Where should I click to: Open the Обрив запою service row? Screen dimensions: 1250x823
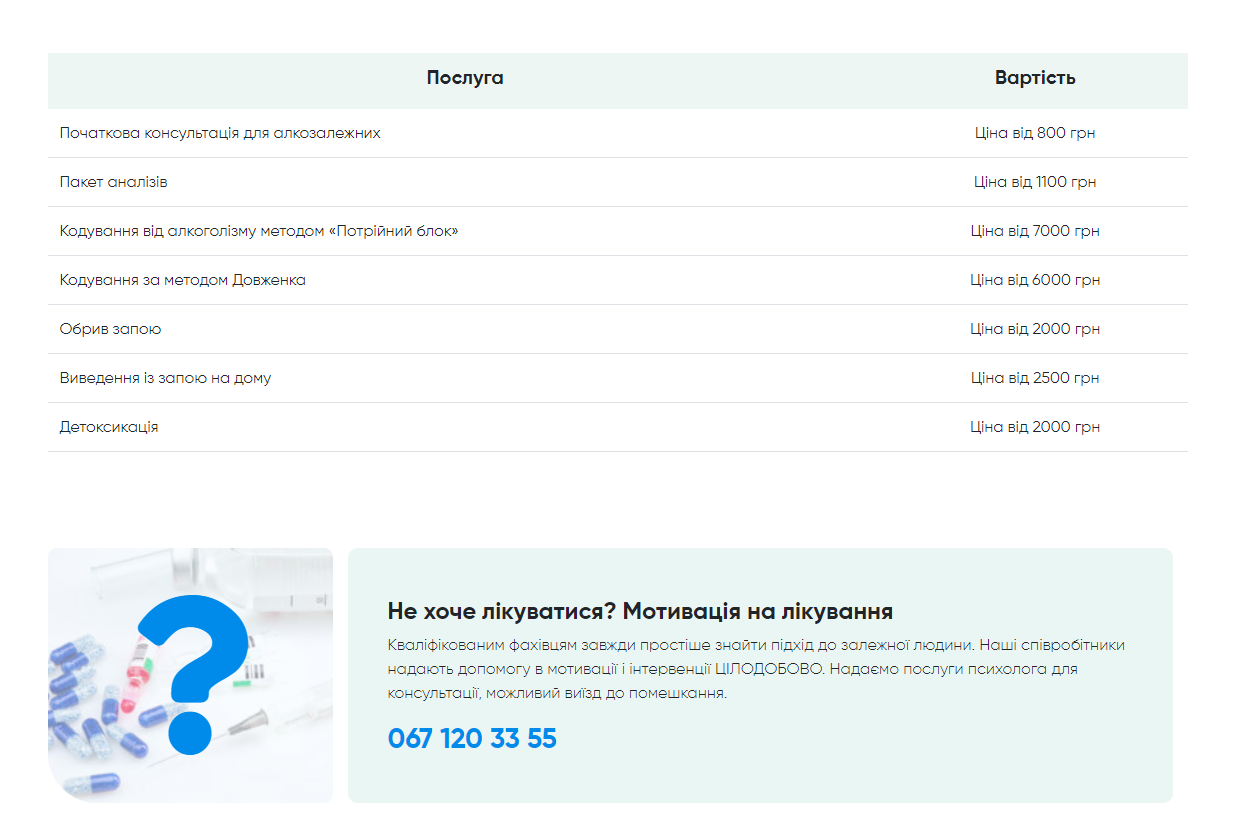click(108, 328)
